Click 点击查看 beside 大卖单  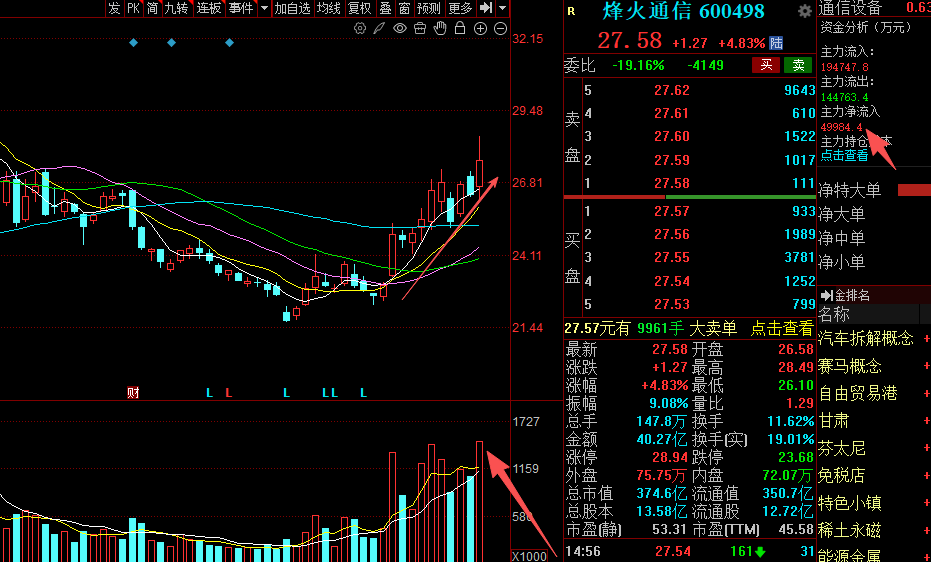[x=781, y=328]
